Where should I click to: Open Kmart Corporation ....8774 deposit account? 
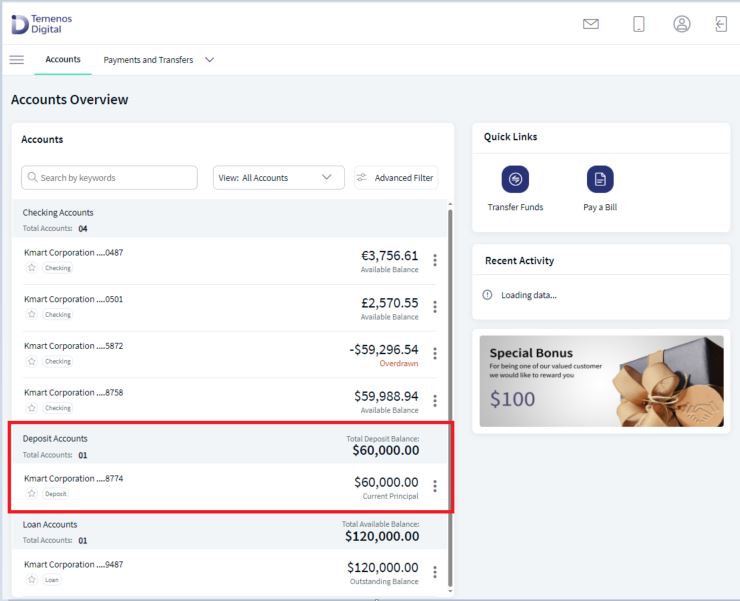click(x=73, y=478)
